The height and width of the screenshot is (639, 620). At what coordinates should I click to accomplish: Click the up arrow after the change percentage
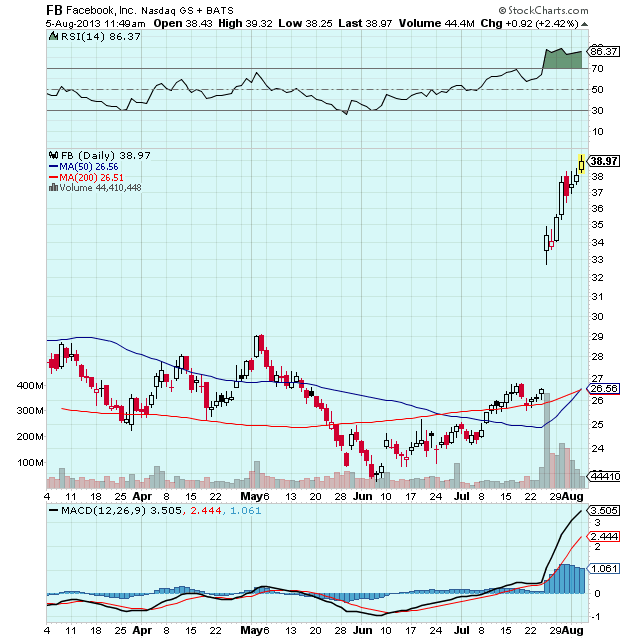tap(584, 24)
